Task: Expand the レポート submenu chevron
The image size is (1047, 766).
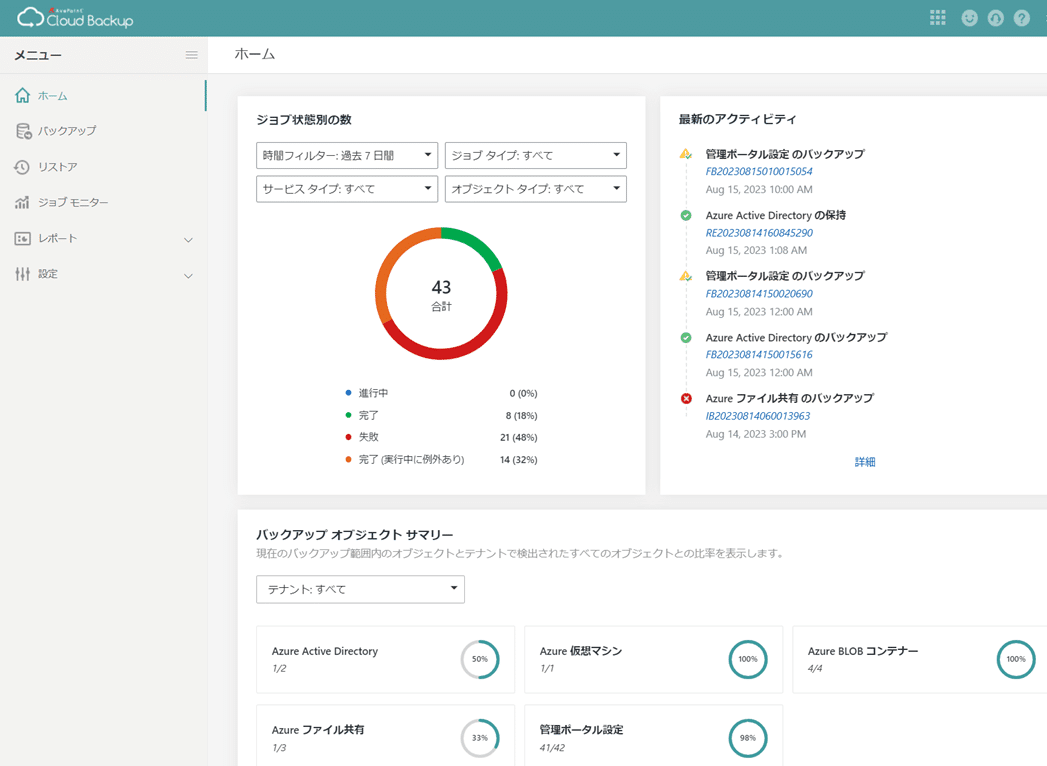Action: [x=188, y=240]
